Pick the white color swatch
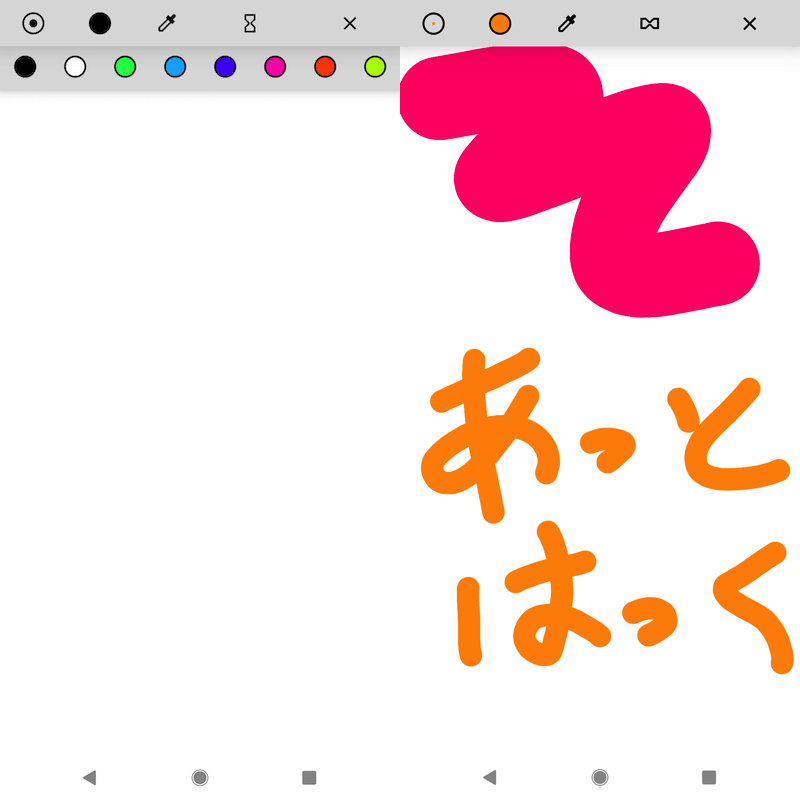Viewport: 800px width, 800px height. point(75,67)
